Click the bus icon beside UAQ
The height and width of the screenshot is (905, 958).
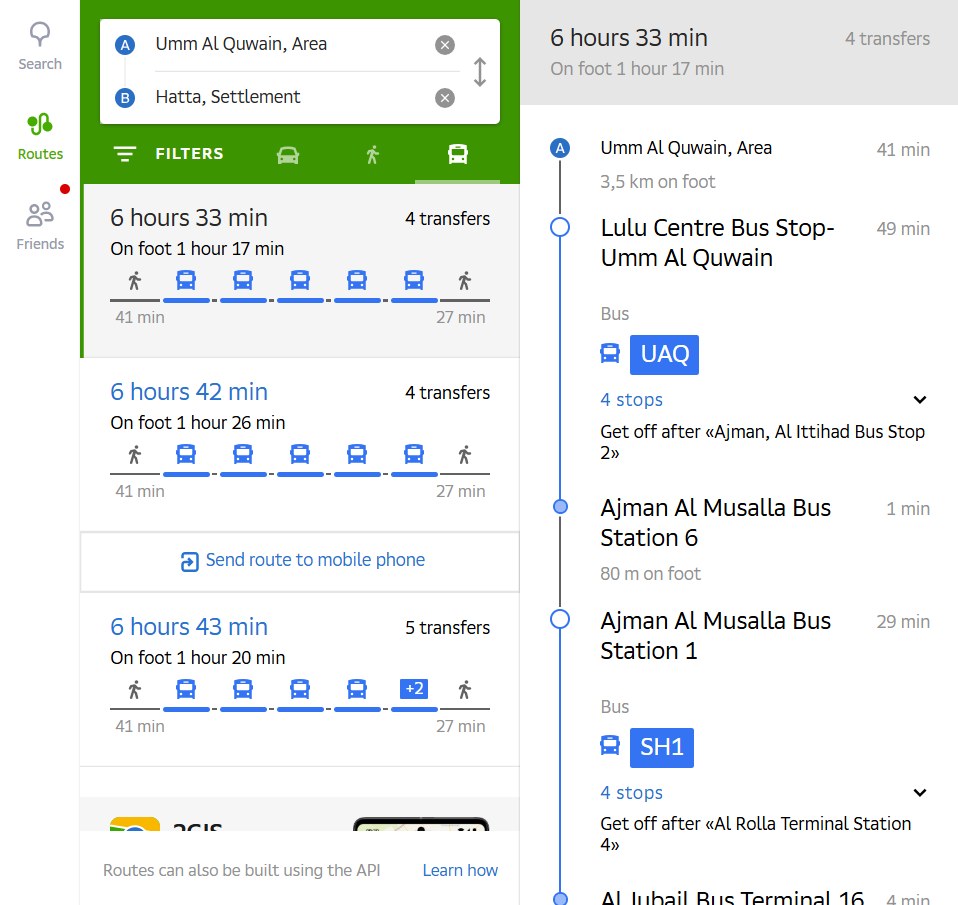610,354
